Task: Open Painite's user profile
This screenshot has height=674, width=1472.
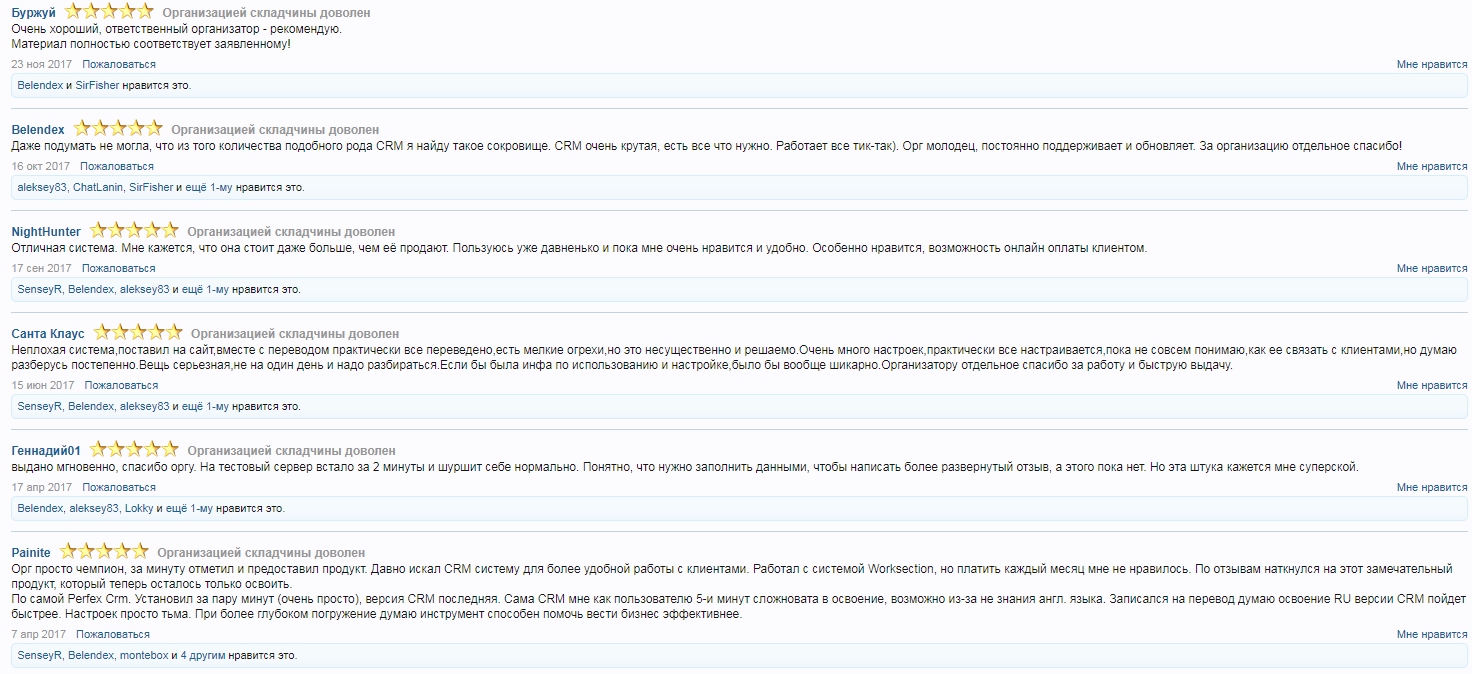Action: point(31,553)
